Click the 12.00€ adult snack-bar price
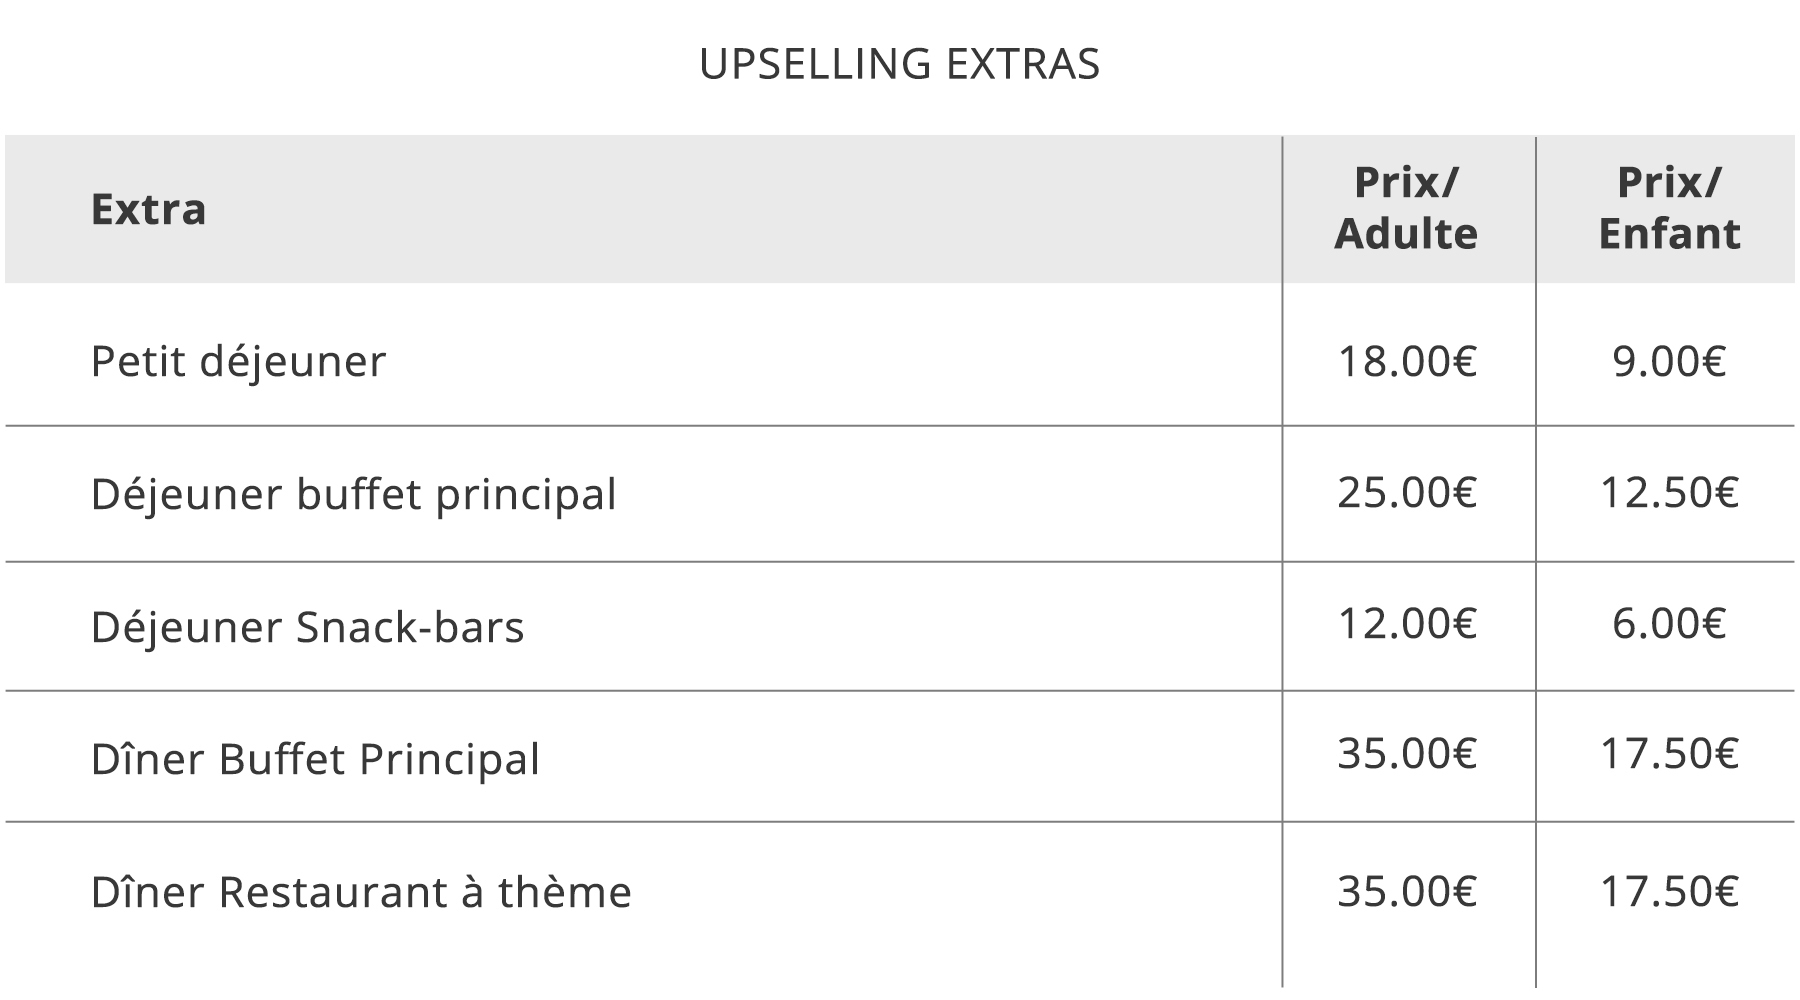This screenshot has height=1000, width=1800. [x=1407, y=623]
